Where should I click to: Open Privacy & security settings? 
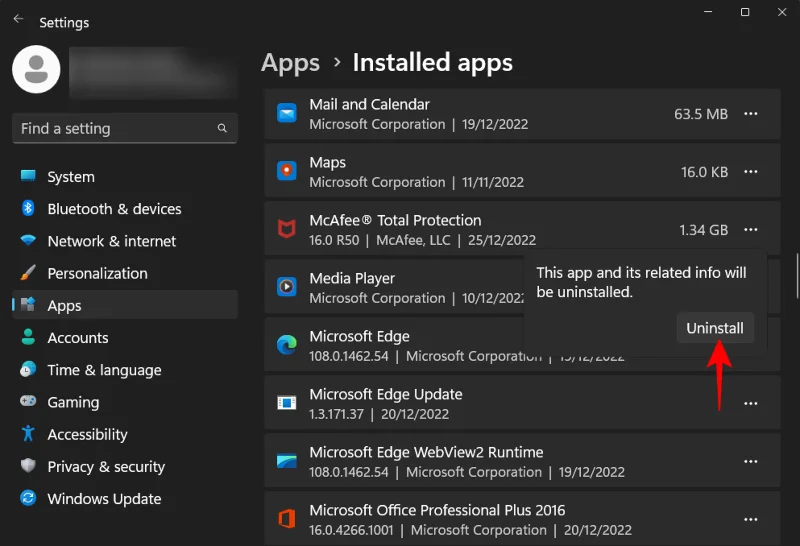(125, 466)
